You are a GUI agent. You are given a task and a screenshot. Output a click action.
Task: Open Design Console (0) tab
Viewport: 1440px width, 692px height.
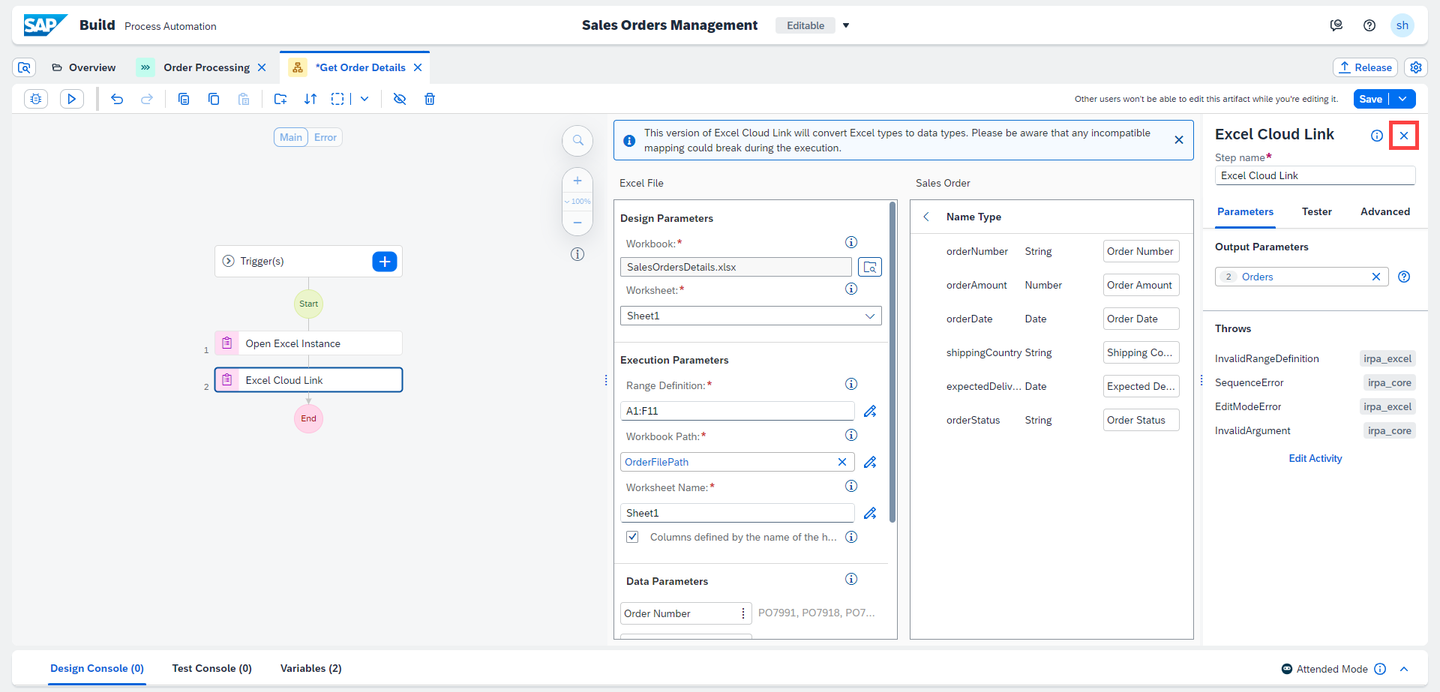click(x=97, y=668)
